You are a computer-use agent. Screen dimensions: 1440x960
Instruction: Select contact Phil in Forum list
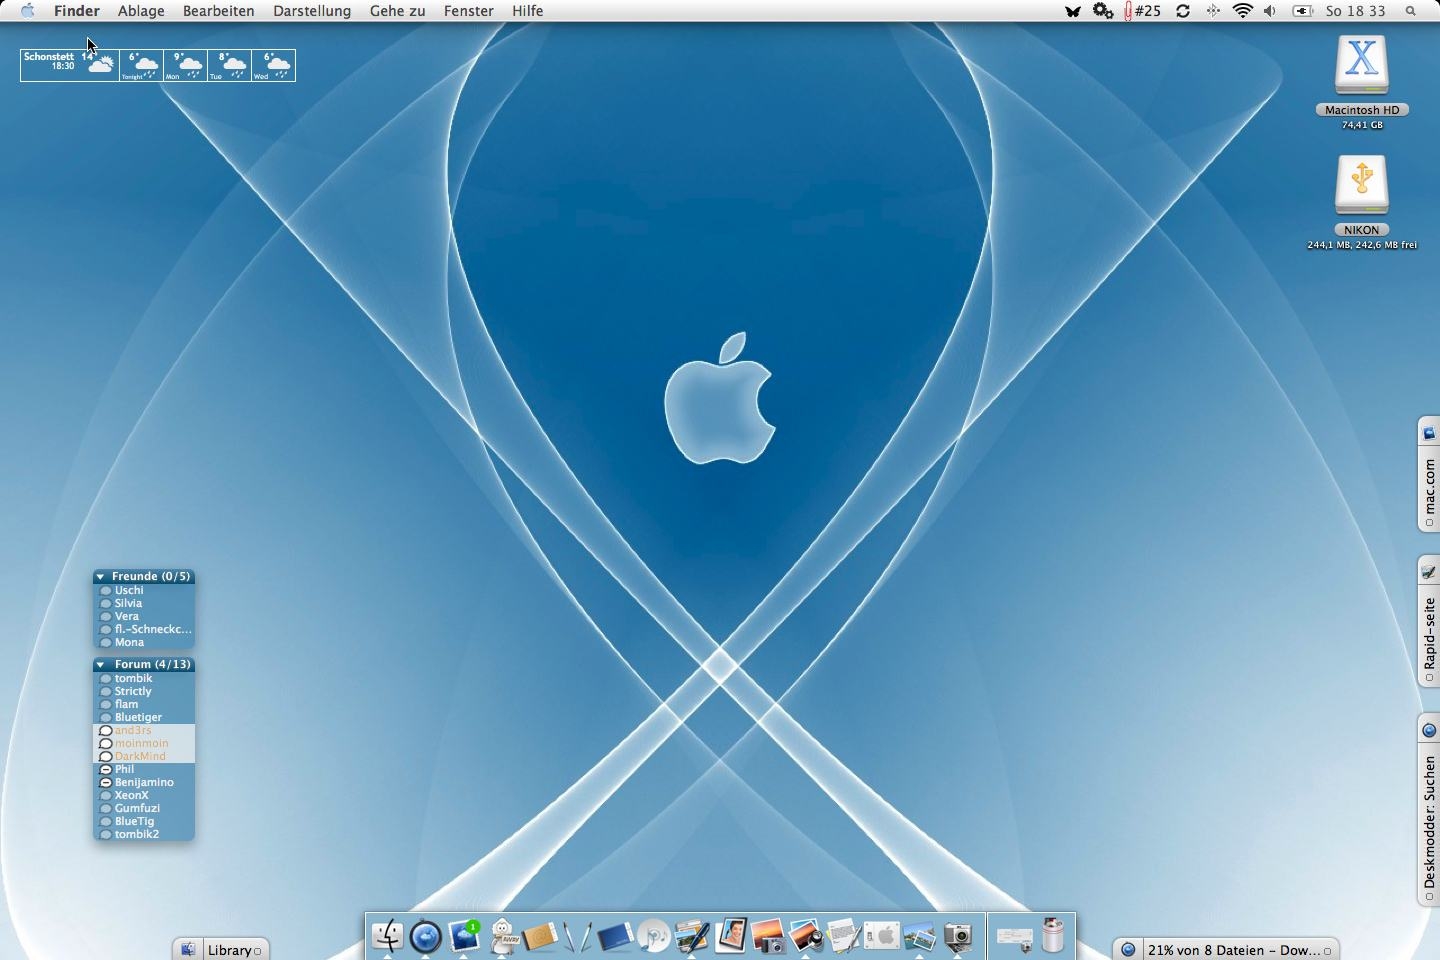point(144,769)
